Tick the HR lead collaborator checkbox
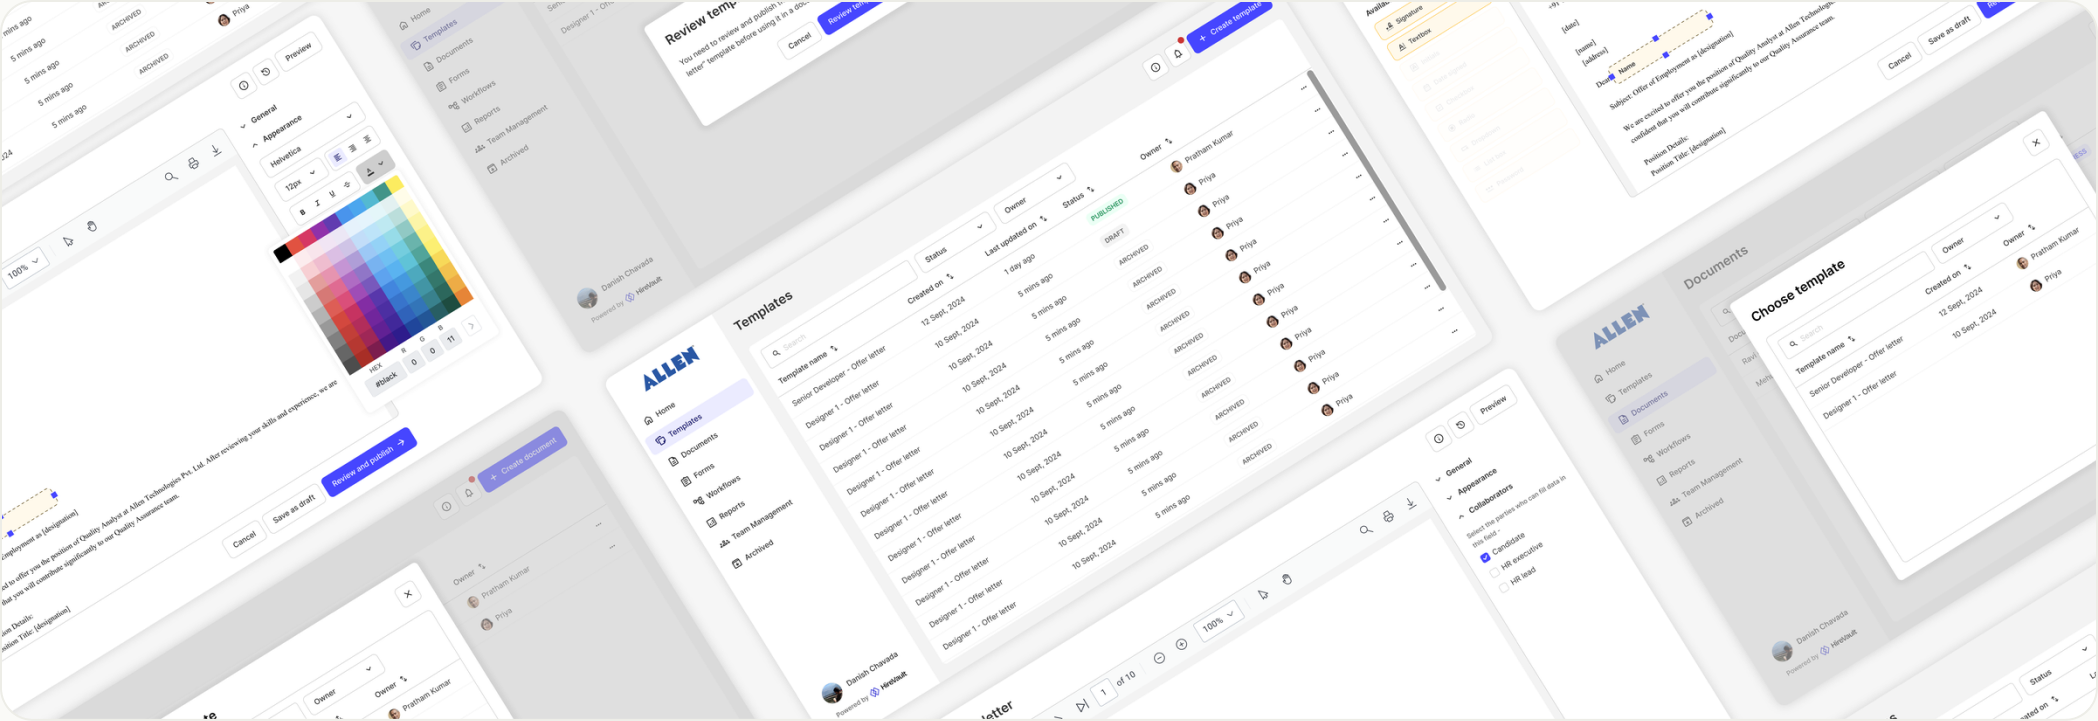The width and height of the screenshot is (2098, 721). (x=1503, y=587)
